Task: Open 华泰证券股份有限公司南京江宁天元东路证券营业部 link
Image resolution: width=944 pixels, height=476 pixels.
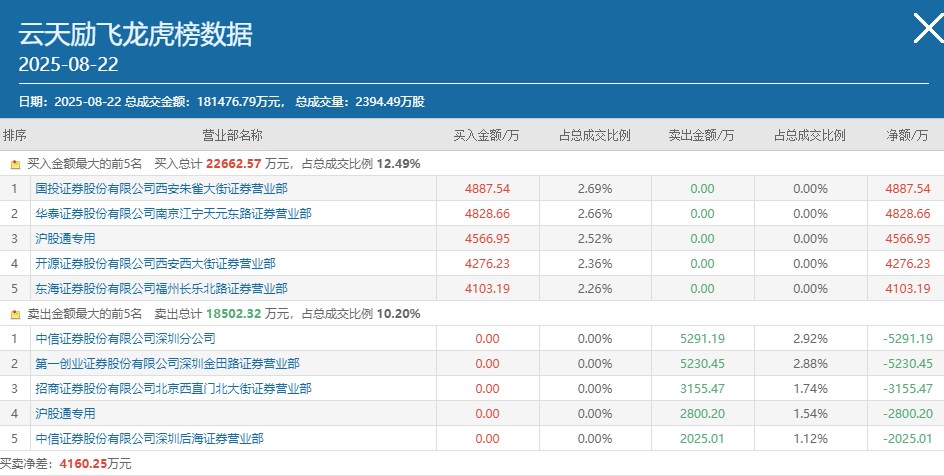Action: click(173, 214)
